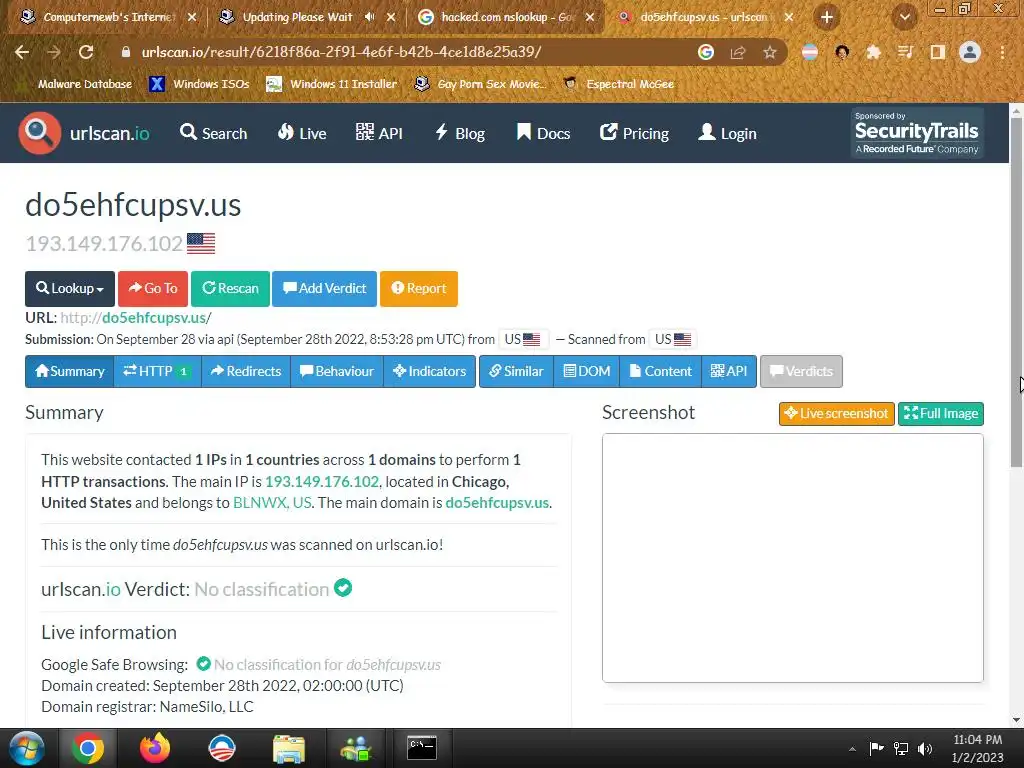Click the urlscan.io magnifier logo
This screenshot has height=768, width=1024.
39,133
